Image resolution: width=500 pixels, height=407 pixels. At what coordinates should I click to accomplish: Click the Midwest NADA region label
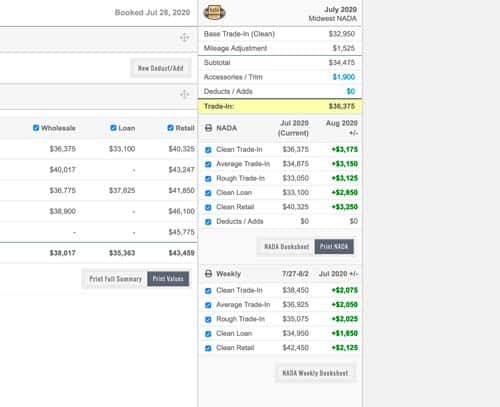point(332,19)
